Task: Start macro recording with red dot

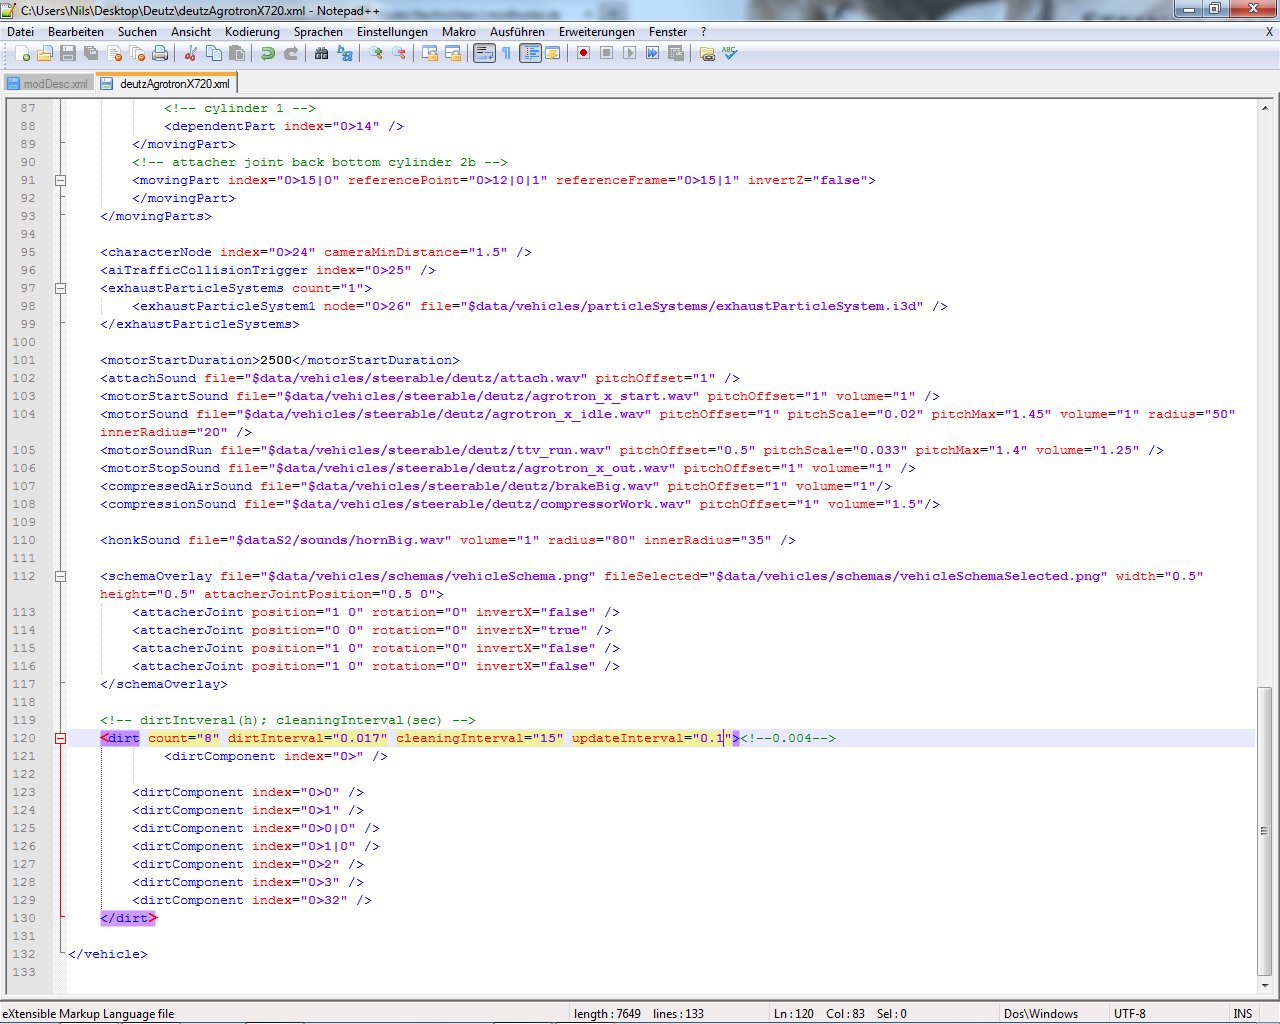Action: [583, 53]
